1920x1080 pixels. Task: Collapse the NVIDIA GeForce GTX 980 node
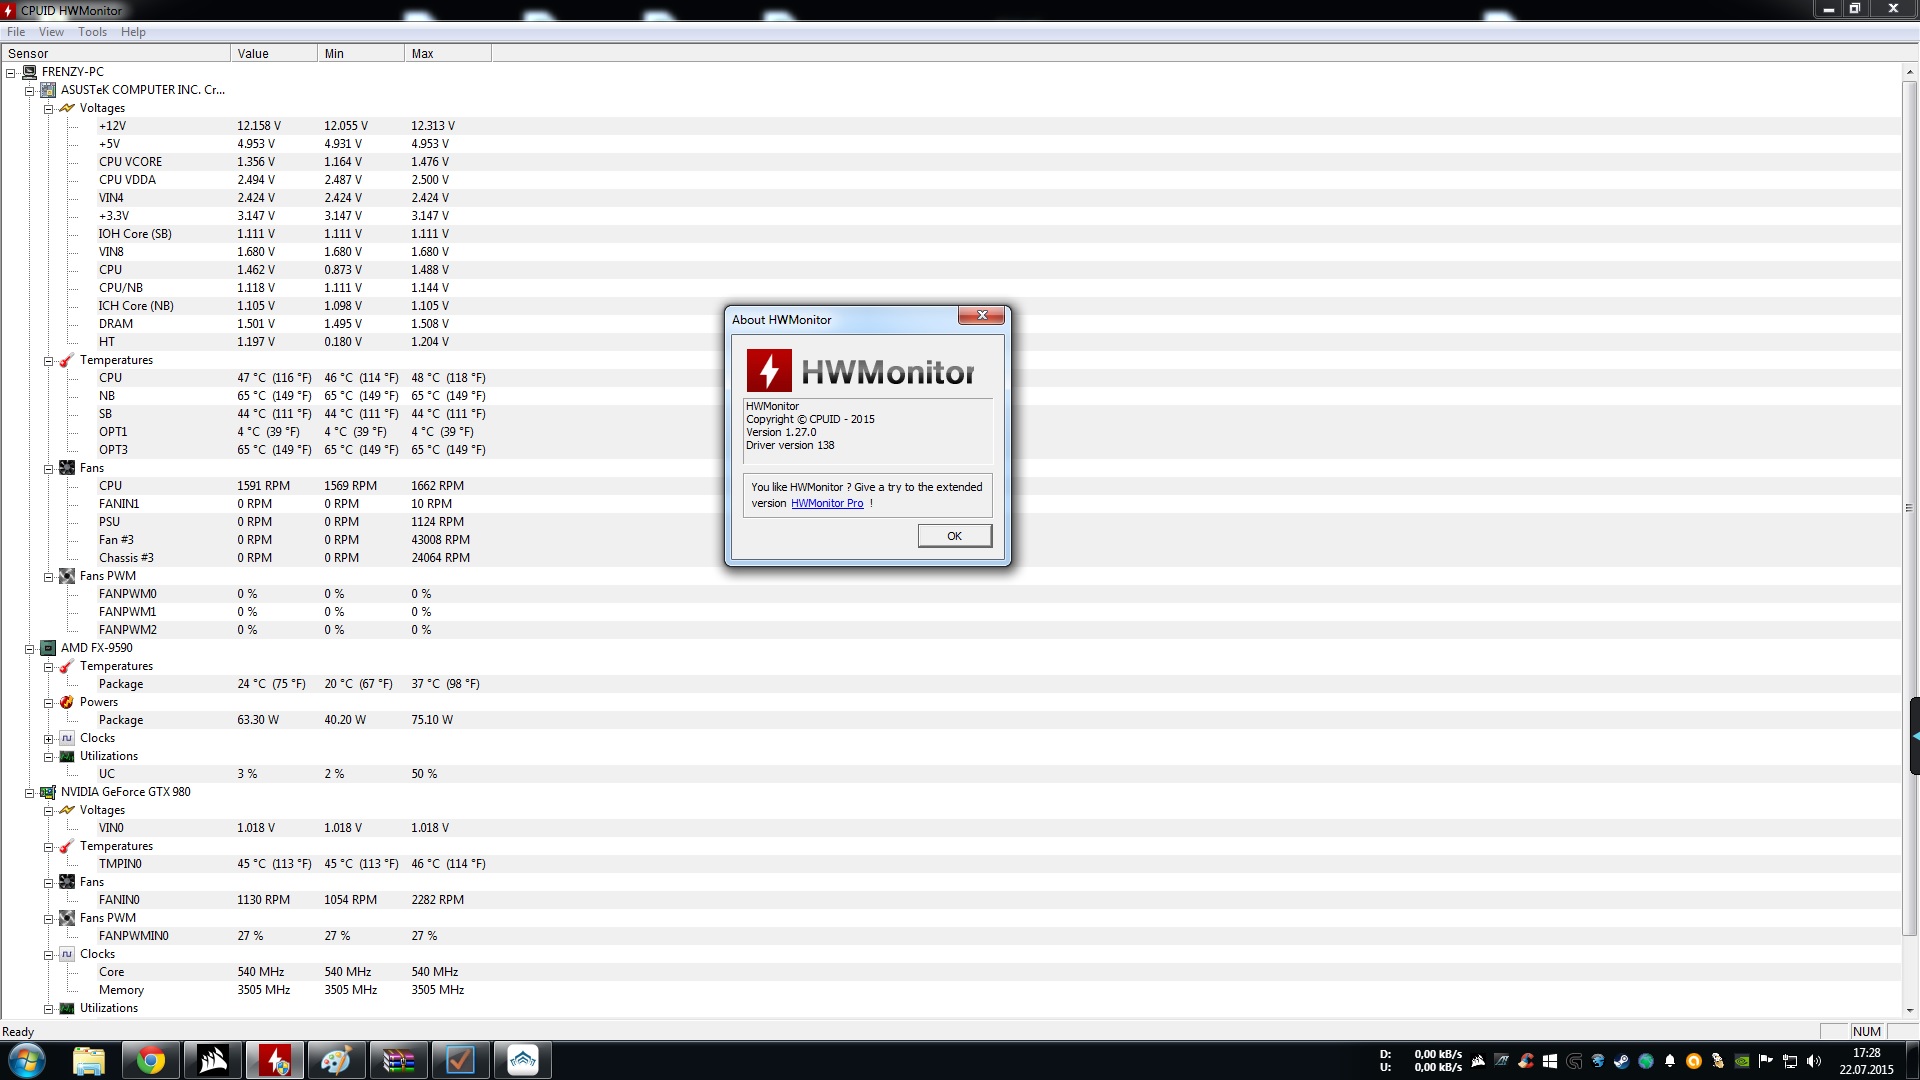pyautogui.click(x=30, y=793)
